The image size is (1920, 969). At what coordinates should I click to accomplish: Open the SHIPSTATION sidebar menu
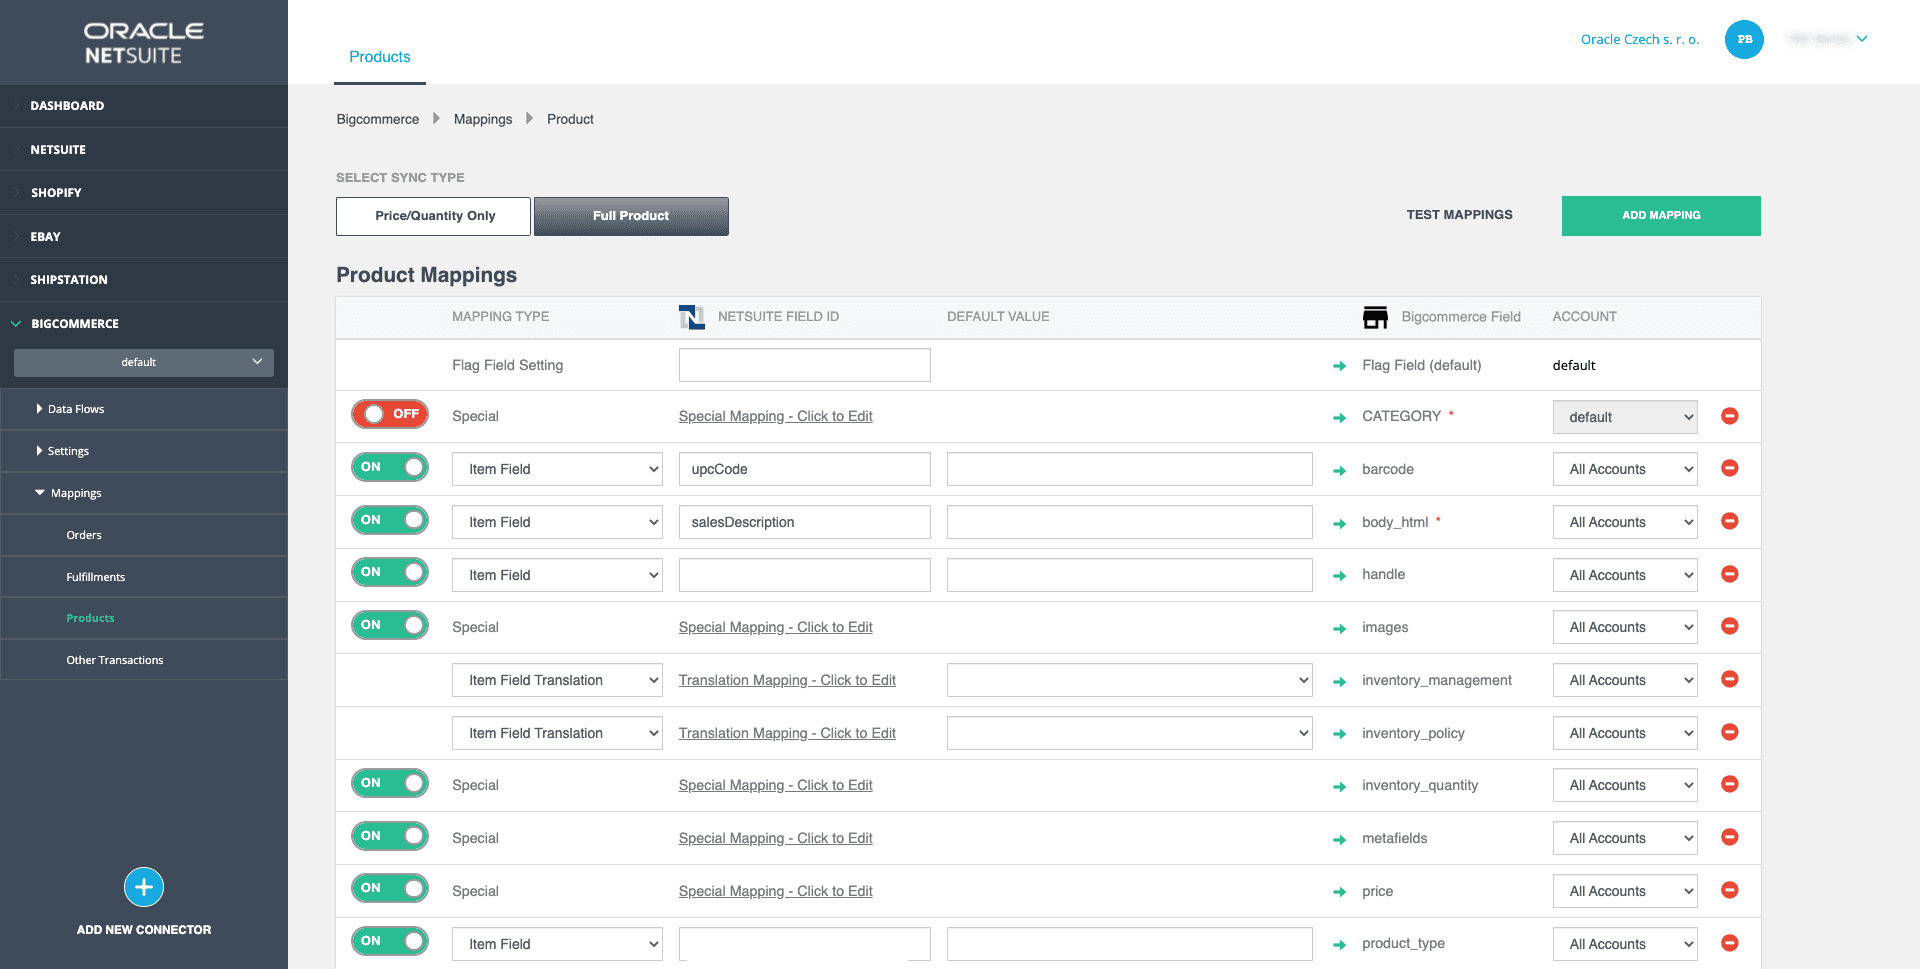pos(144,280)
